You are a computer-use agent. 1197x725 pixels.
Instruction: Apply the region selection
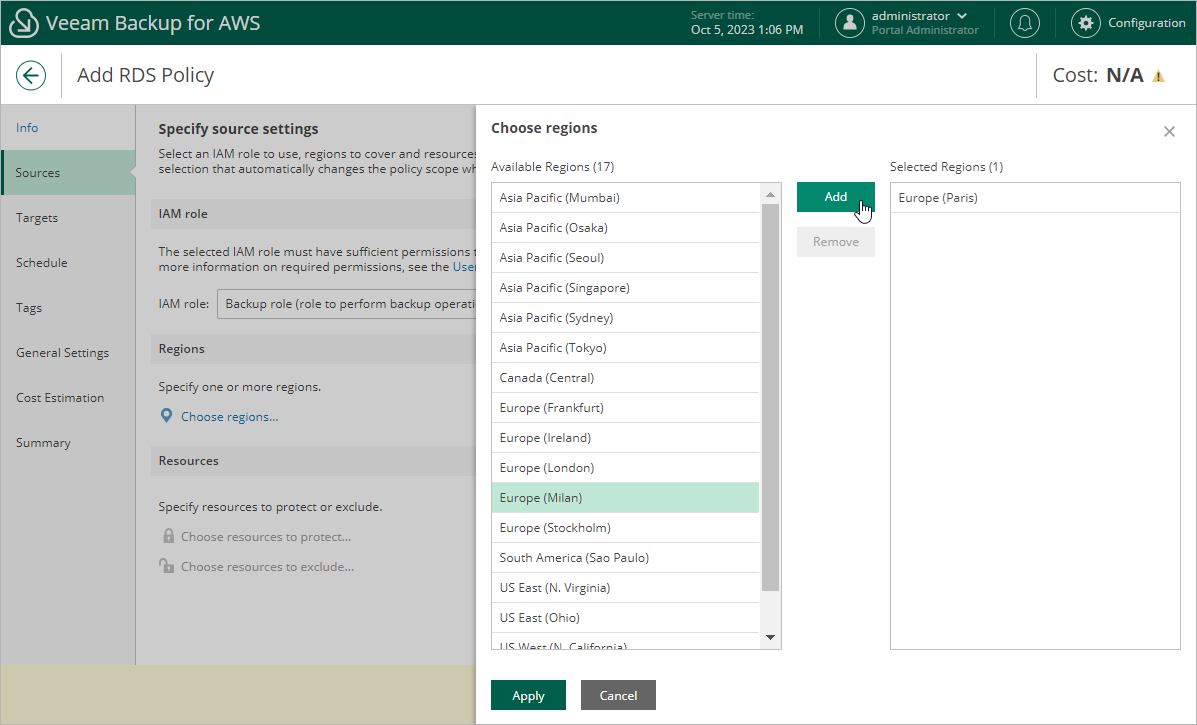pyautogui.click(x=528, y=695)
